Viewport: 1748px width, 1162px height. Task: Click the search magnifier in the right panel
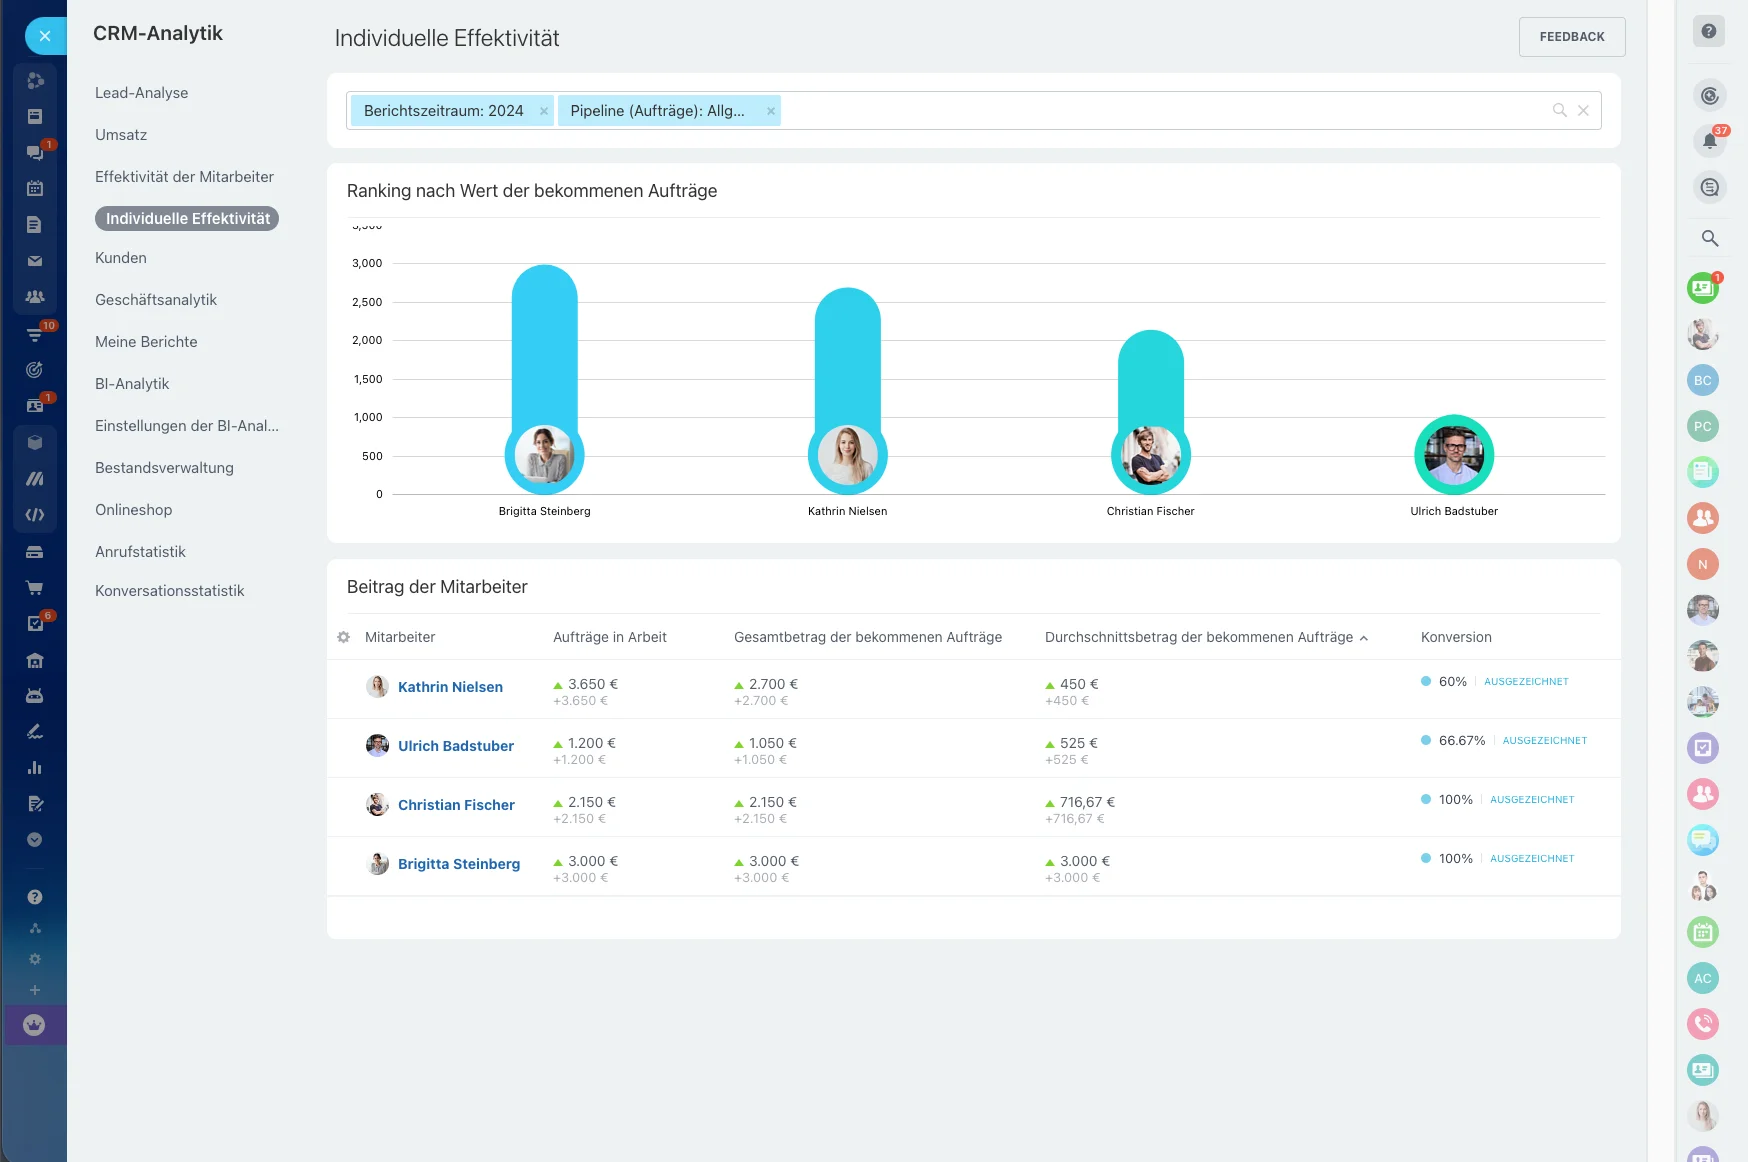point(1710,238)
